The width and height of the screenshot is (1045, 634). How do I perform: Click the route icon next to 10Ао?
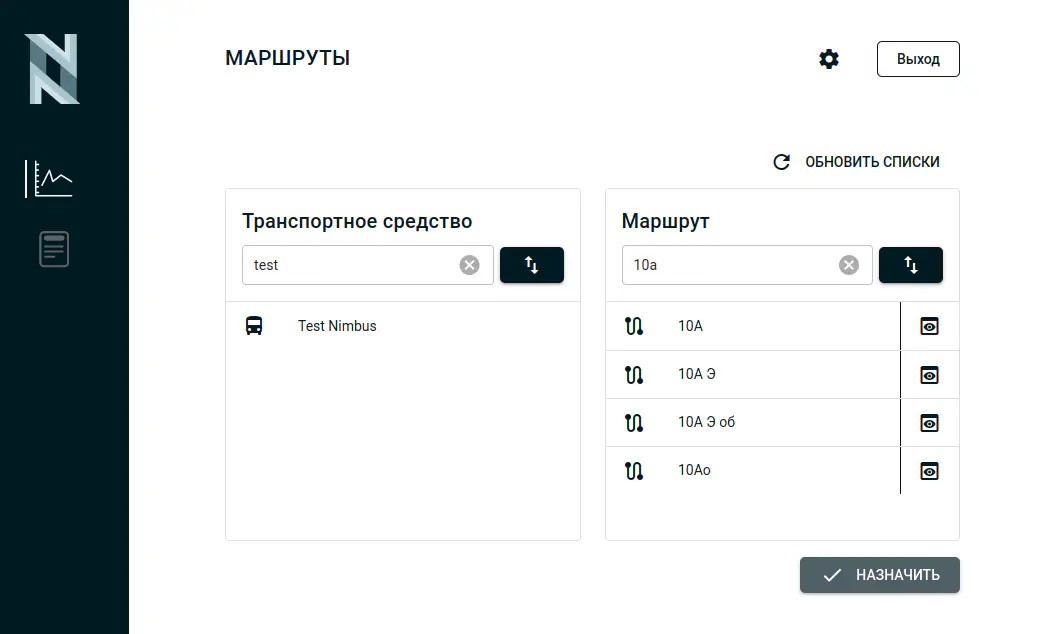[x=634, y=470]
